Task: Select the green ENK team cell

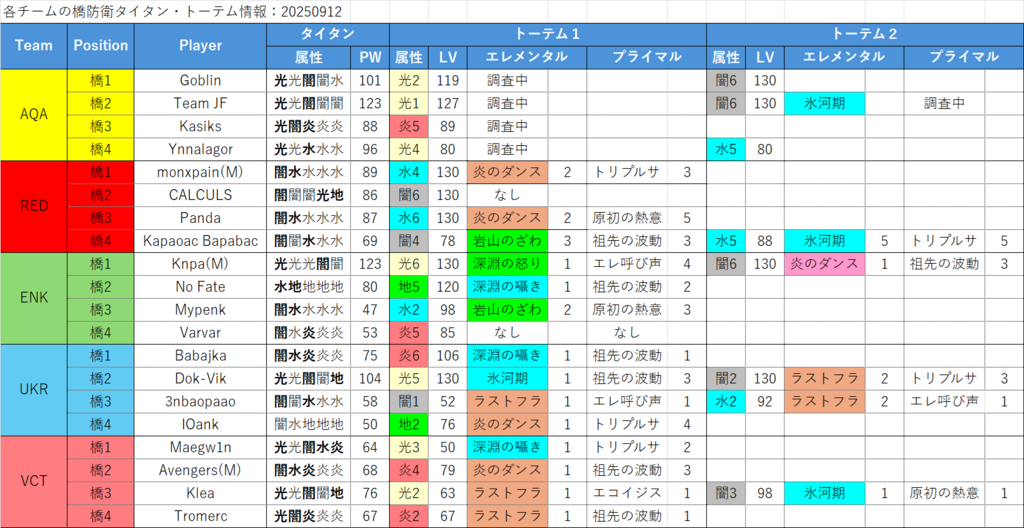Action: tap(34, 298)
